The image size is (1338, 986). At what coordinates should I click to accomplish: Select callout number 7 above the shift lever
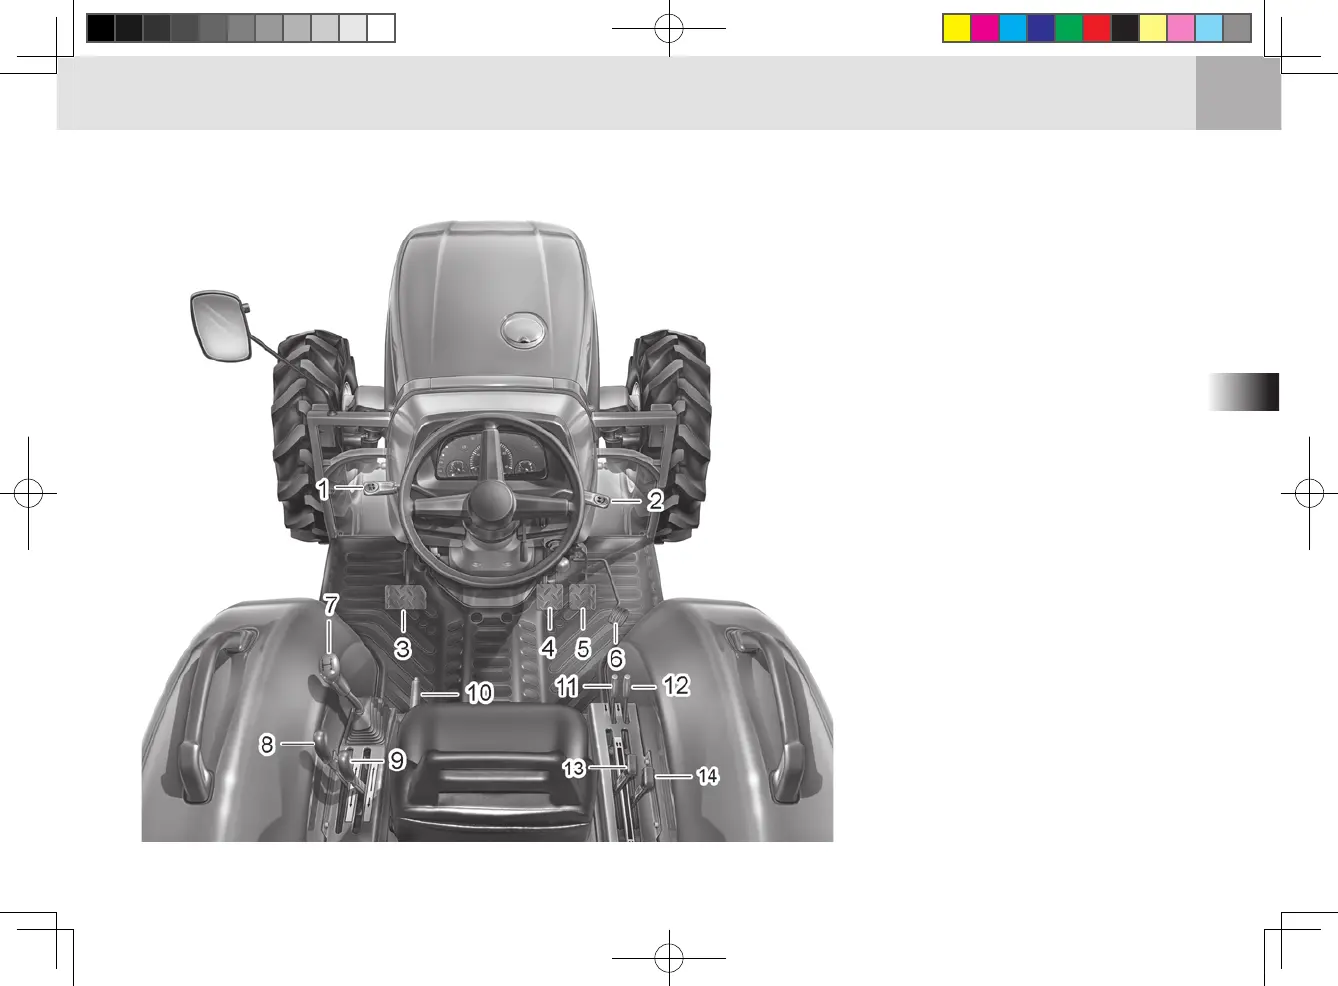(331, 604)
